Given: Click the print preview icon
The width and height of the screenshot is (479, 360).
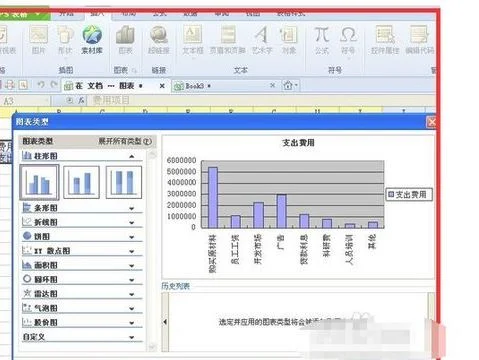Looking at the screenshot, I should [23, 85].
